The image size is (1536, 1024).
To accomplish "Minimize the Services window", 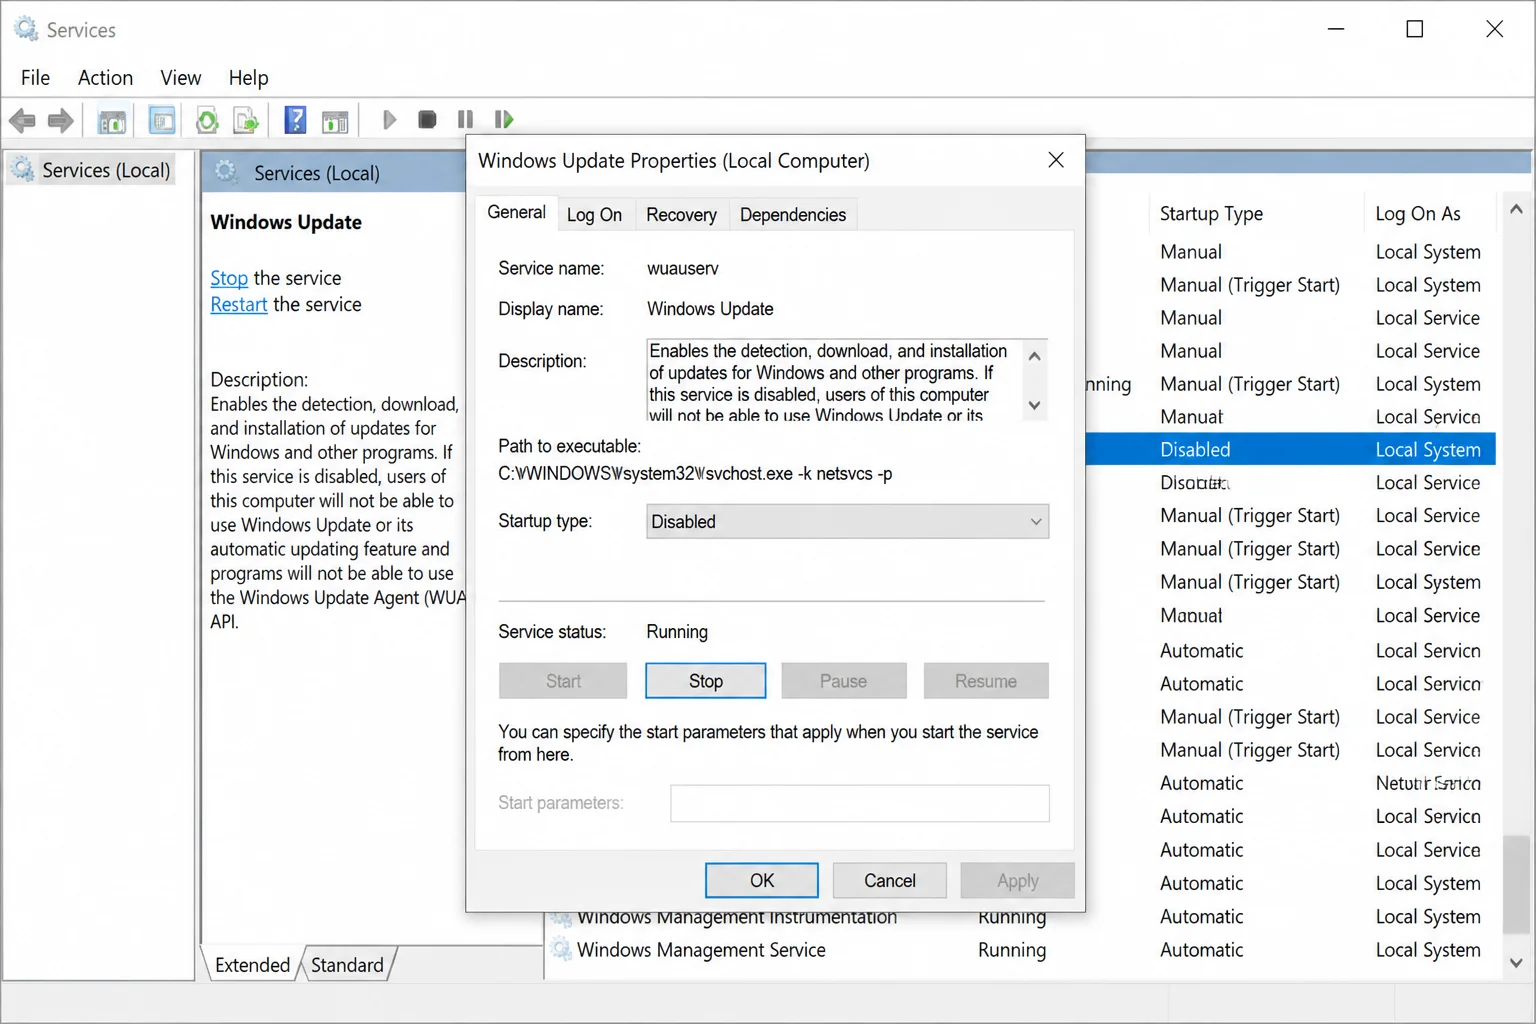I will click(1336, 29).
